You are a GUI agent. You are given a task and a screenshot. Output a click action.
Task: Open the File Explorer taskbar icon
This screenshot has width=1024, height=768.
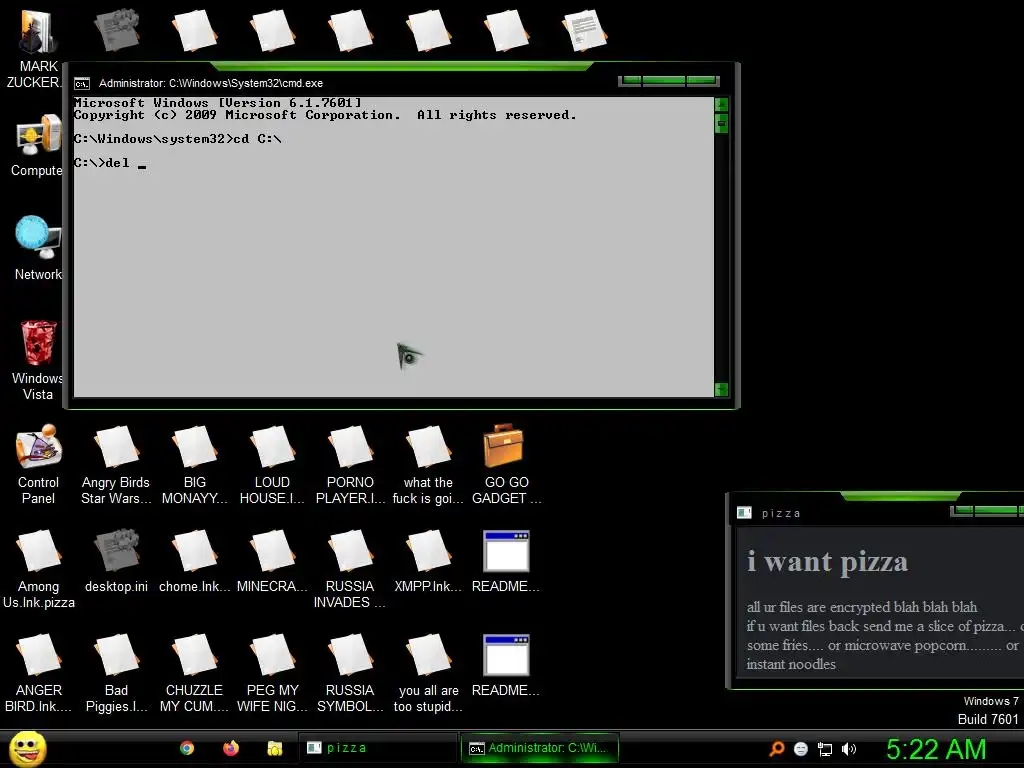275,748
